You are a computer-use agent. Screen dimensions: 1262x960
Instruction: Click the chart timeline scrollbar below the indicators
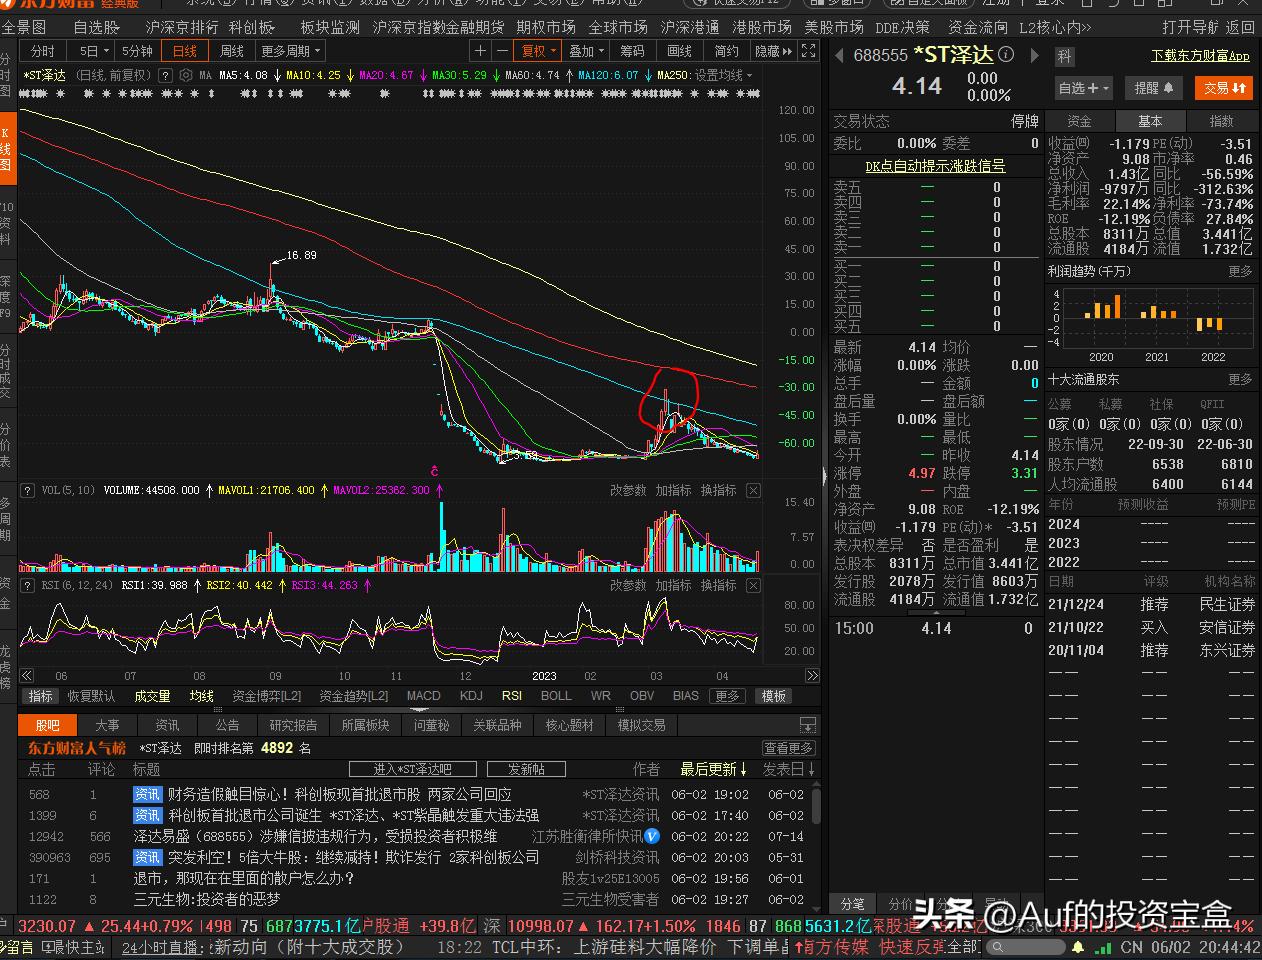click(x=420, y=675)
